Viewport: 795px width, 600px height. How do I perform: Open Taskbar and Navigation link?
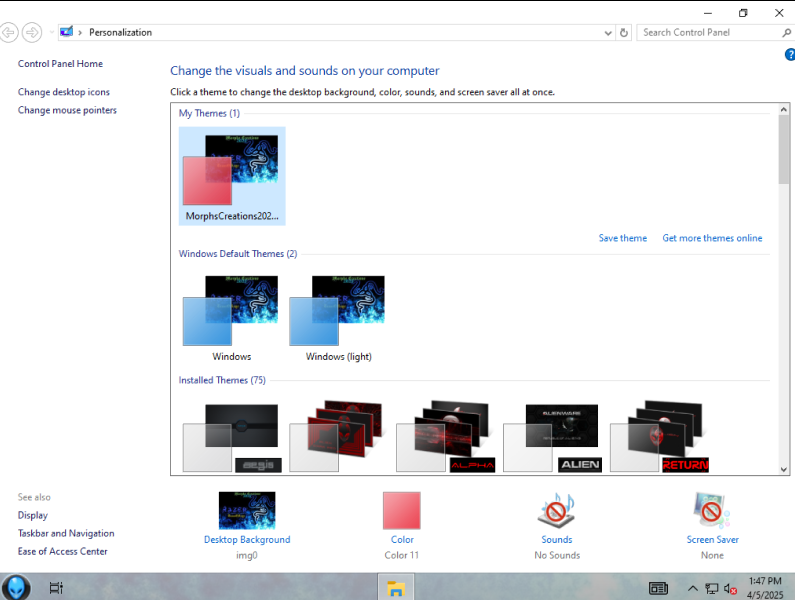(66, 533)
